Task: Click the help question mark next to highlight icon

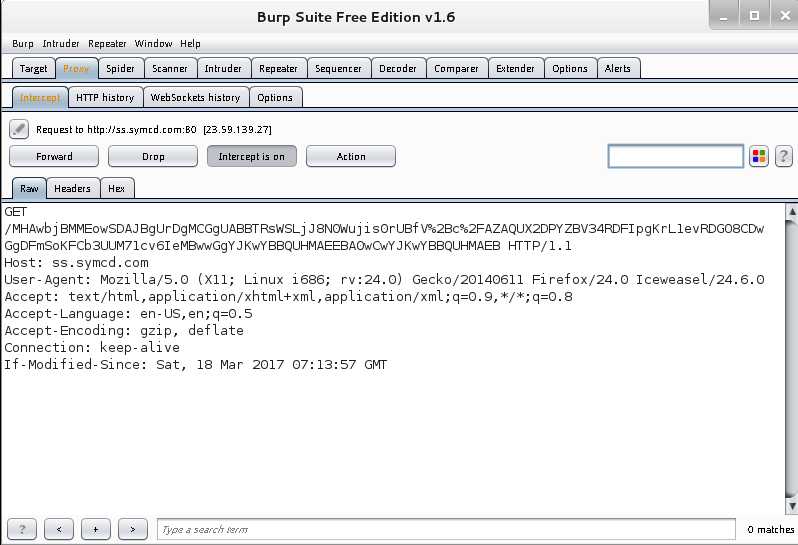Action: coord(784,156)
